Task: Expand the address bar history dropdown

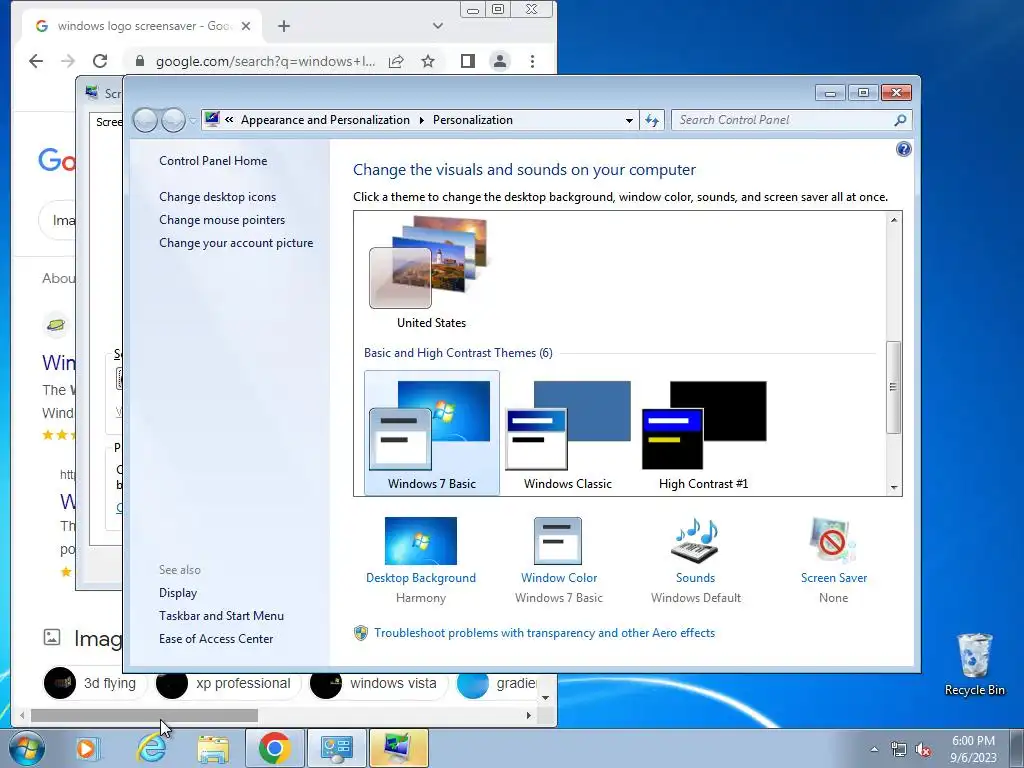Action: [629, 120]
